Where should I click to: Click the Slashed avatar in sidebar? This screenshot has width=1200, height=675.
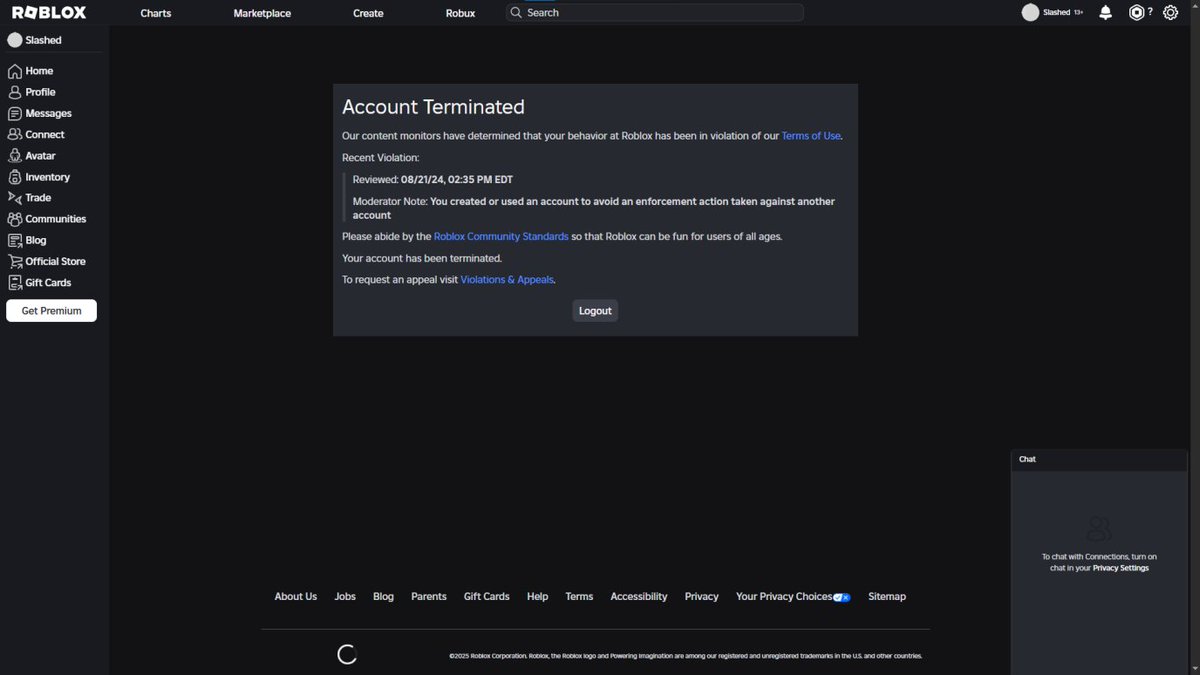(14, 40)
